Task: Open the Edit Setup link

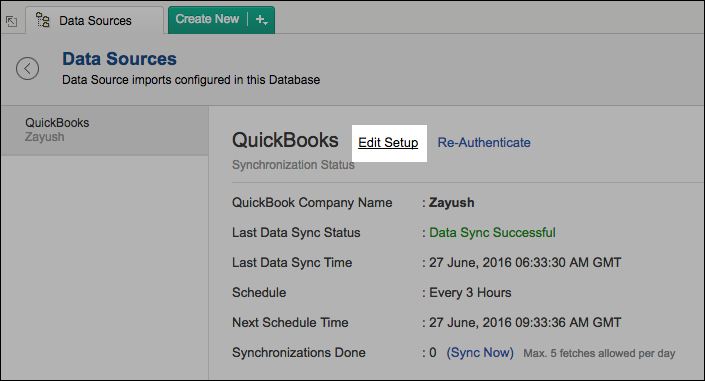Action: (x=388, y=143)
